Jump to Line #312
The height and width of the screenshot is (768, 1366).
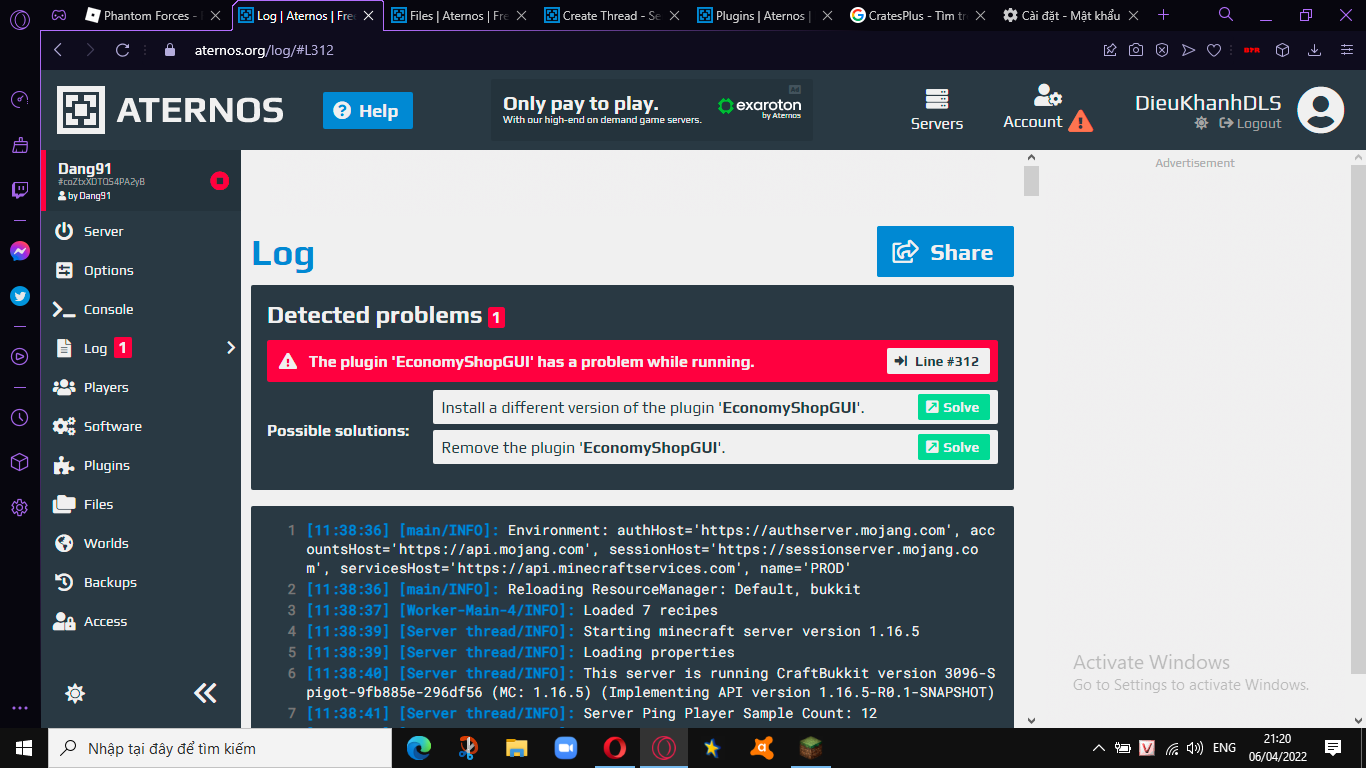(x=938, y=361)
